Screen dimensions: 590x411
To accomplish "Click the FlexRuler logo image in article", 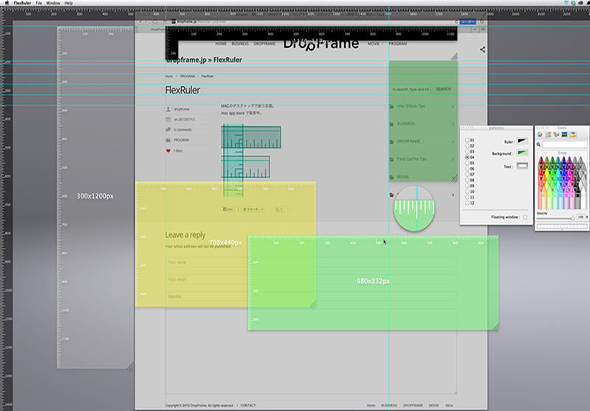I will [251, 161].
